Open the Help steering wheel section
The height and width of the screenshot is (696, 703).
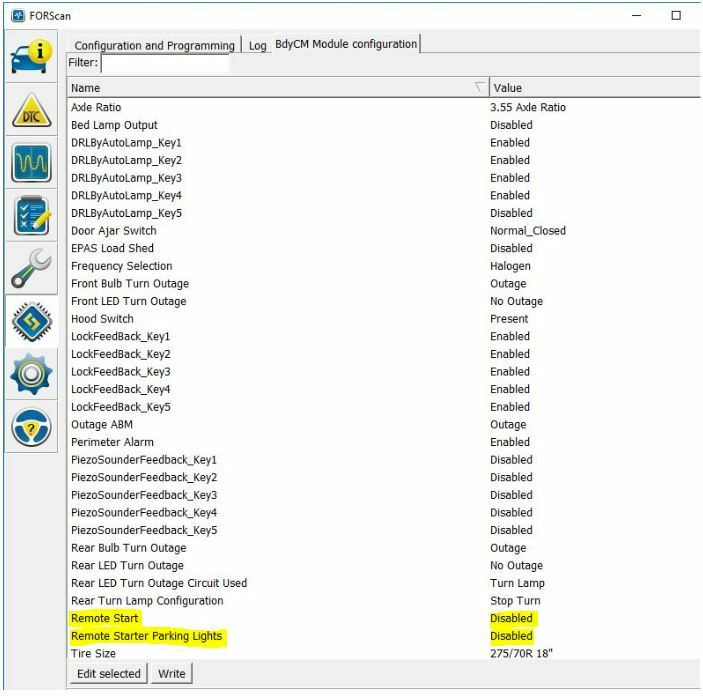(31, 427)
